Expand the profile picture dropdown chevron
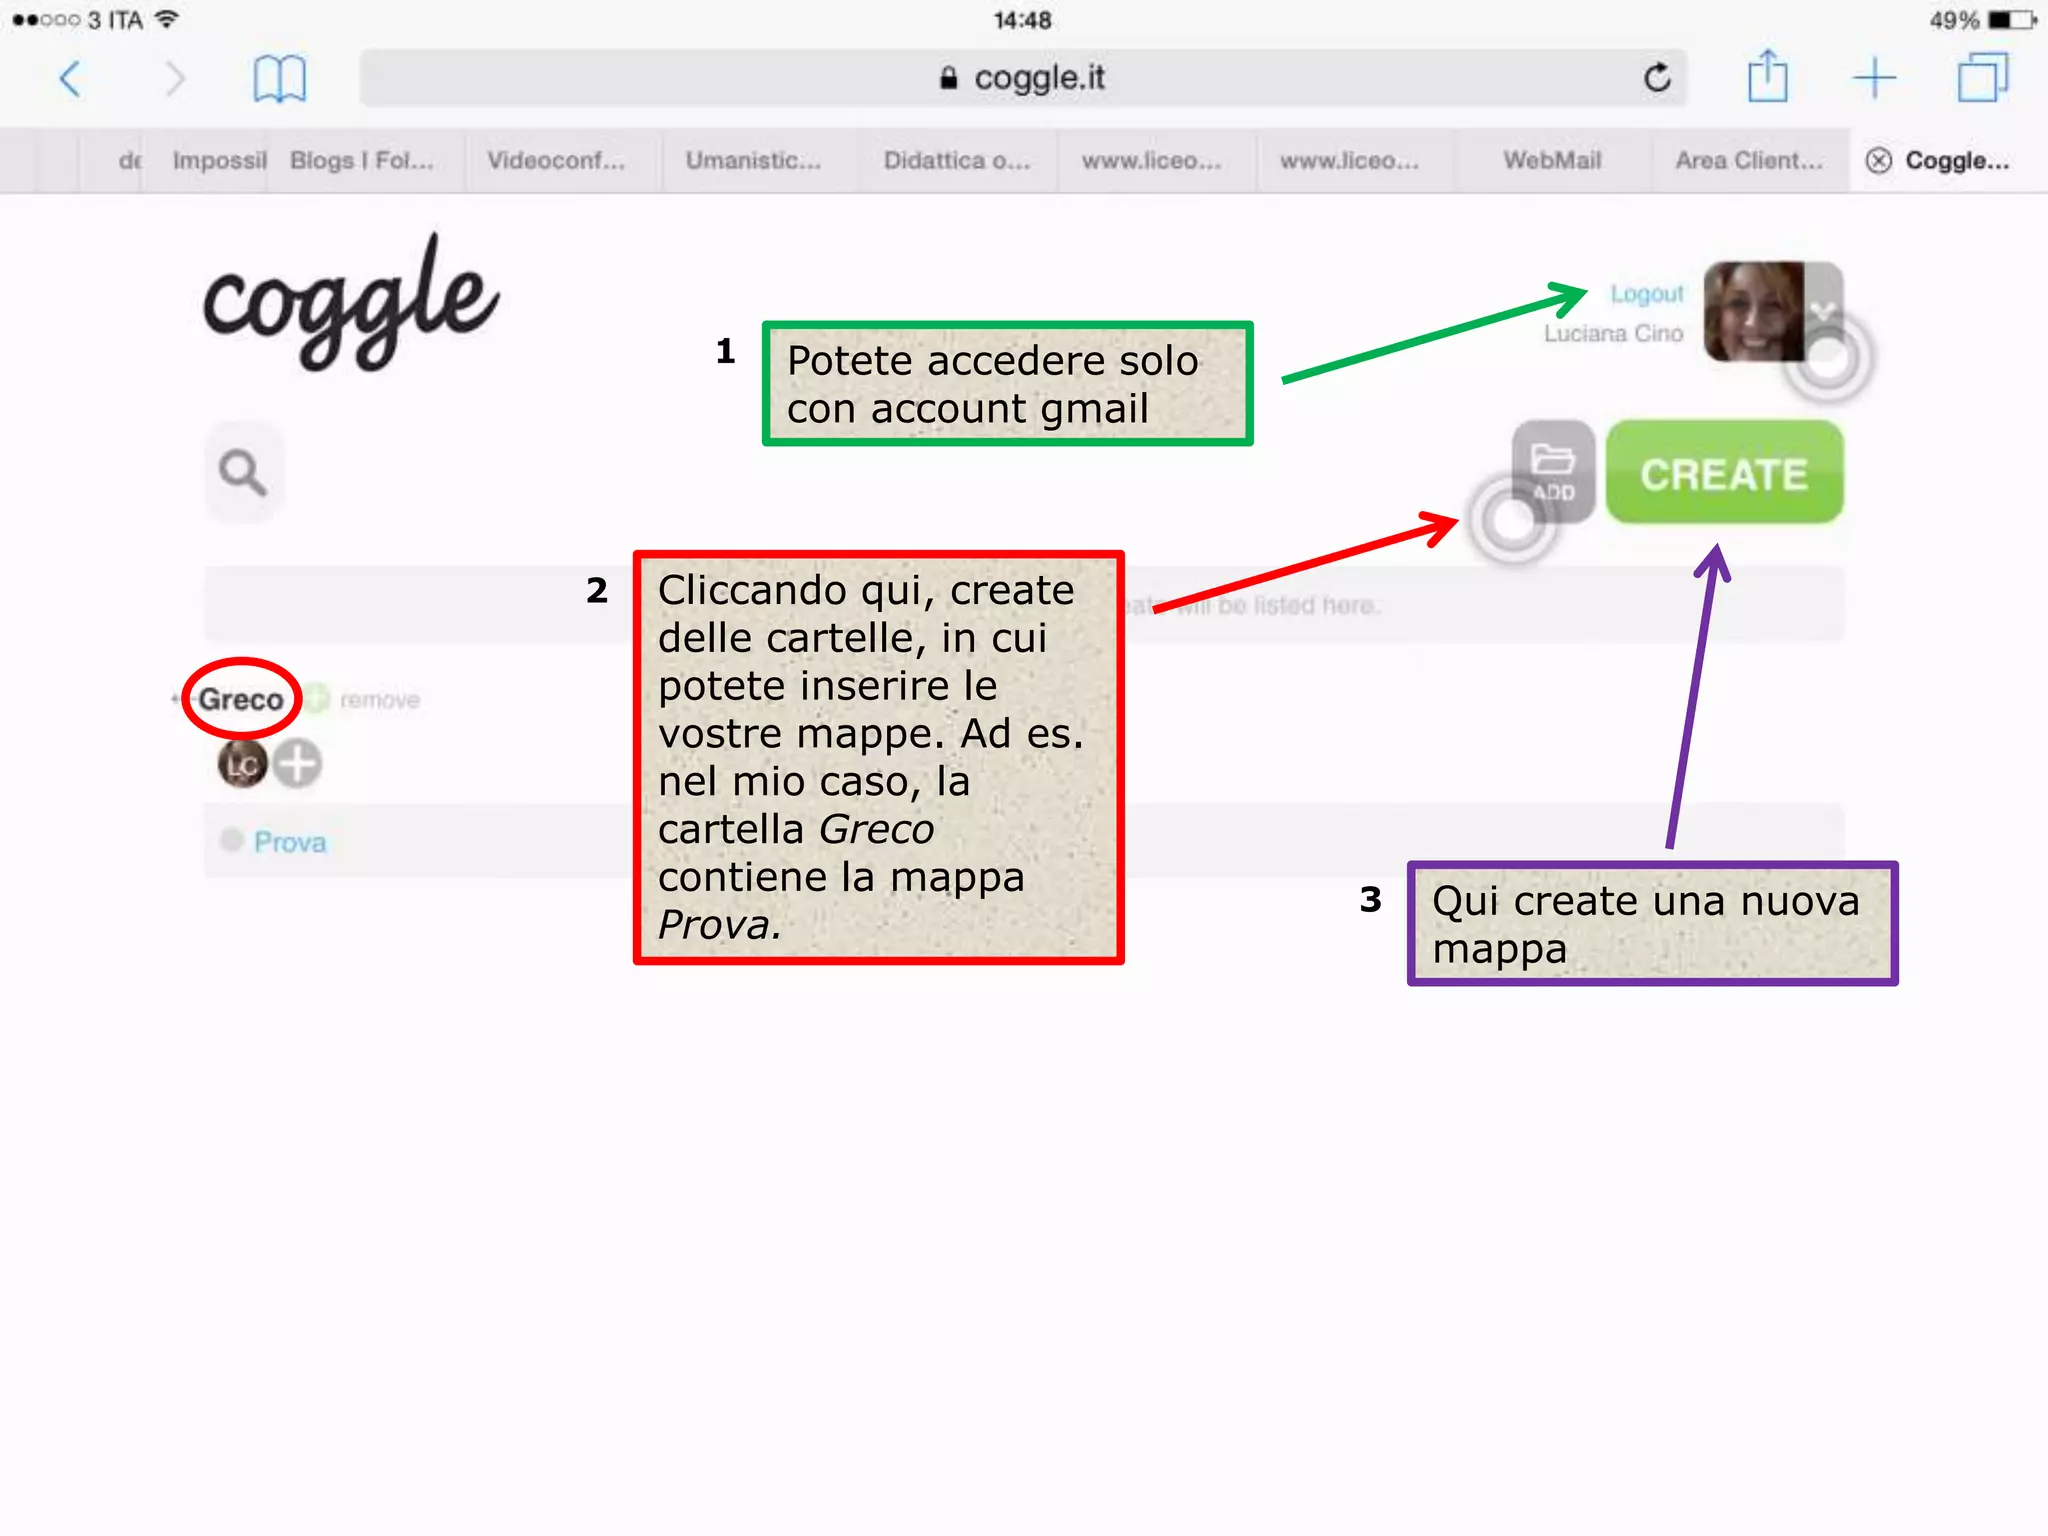The image size is (2048, 1536). point(1823,310)
